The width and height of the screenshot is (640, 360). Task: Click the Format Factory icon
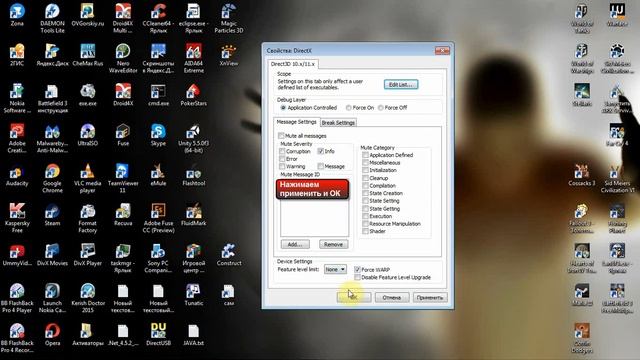tap(88, 218)
